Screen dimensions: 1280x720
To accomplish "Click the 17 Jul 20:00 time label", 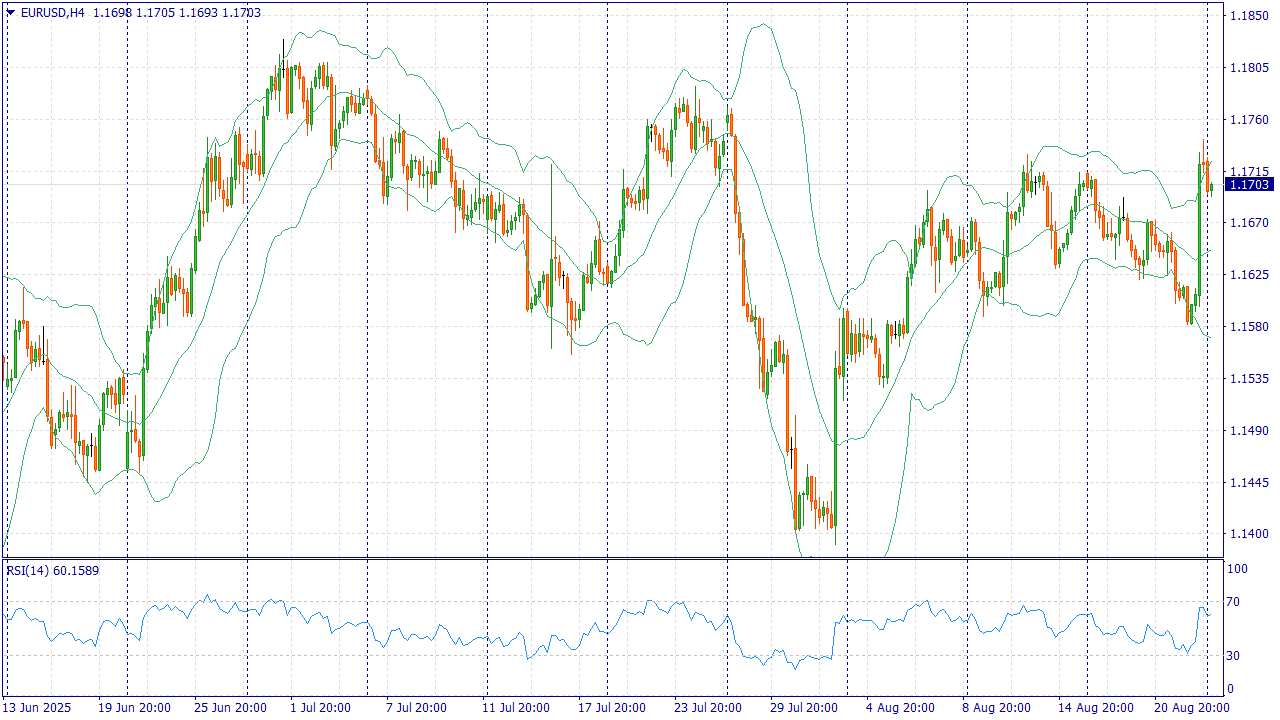I will [x=610, y=708].
